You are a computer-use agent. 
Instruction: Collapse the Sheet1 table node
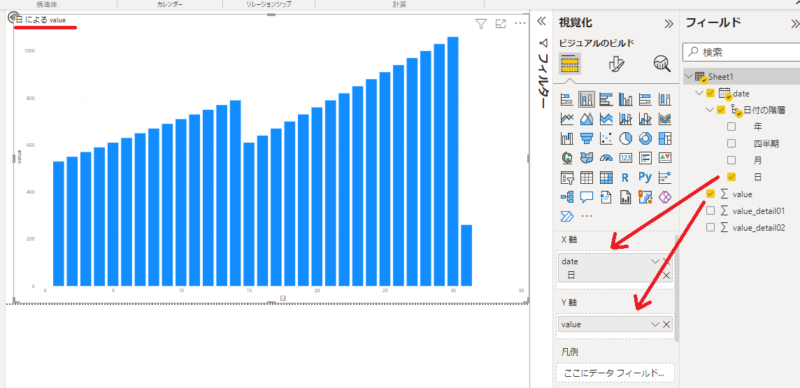[x=689, y=77]
